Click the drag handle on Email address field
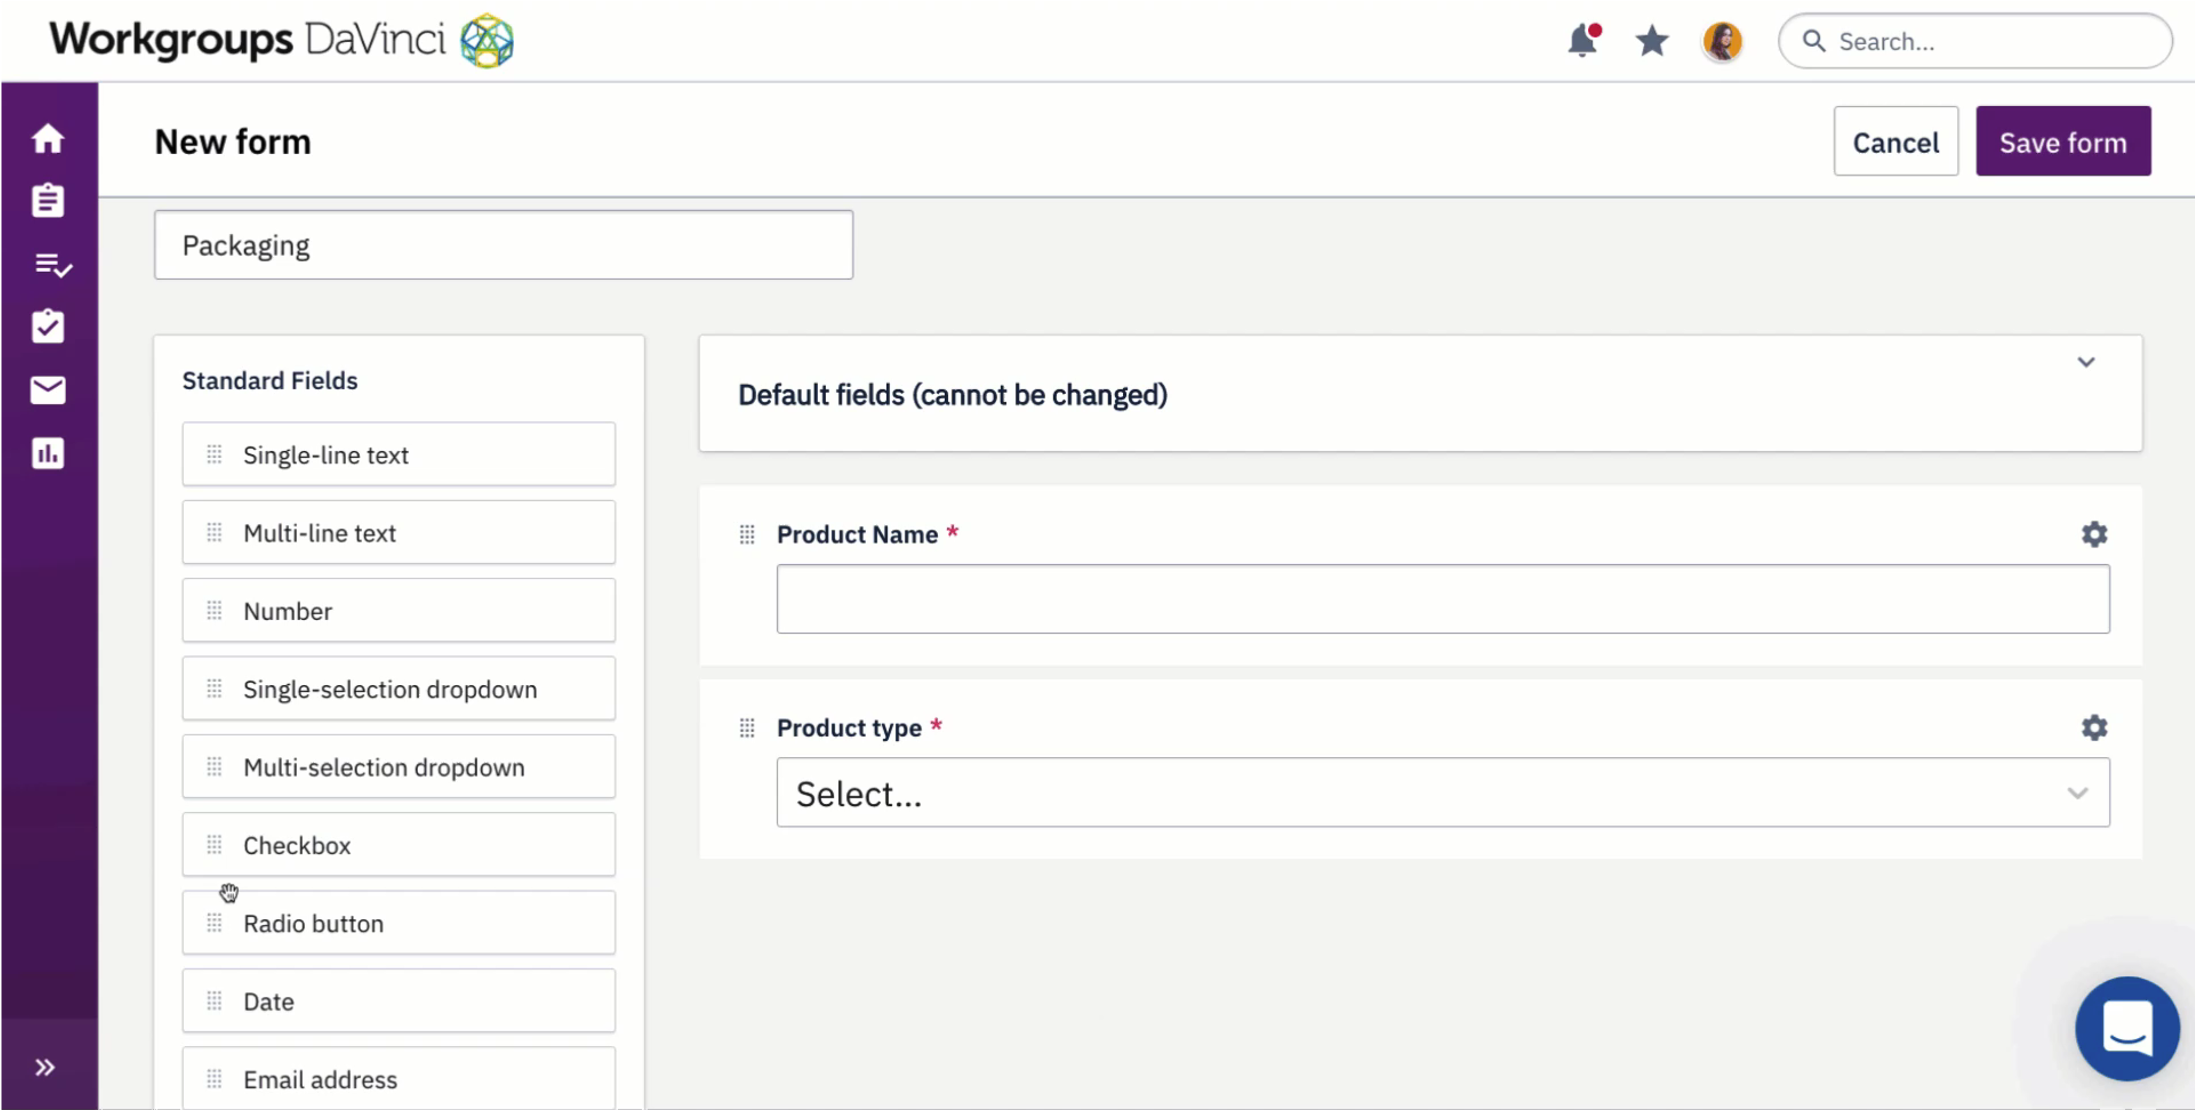2195x1110 pixels. click(x=214, y=1079)
